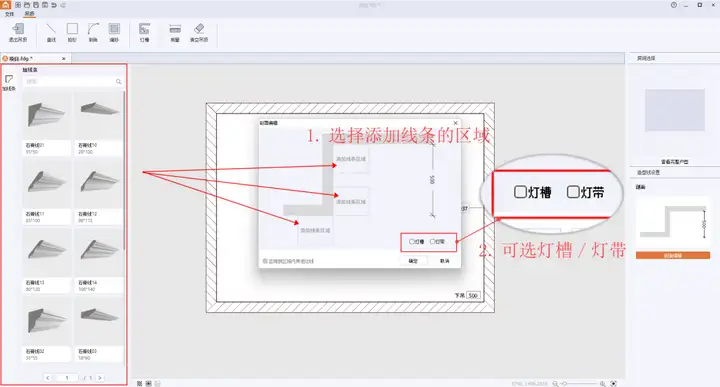
Task: Click the zoom out magnifier at bottom
Action: 555,383
